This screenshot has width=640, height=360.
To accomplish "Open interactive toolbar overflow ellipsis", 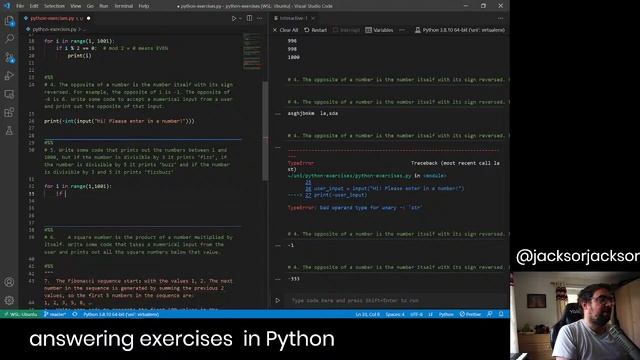I will 402,30.
